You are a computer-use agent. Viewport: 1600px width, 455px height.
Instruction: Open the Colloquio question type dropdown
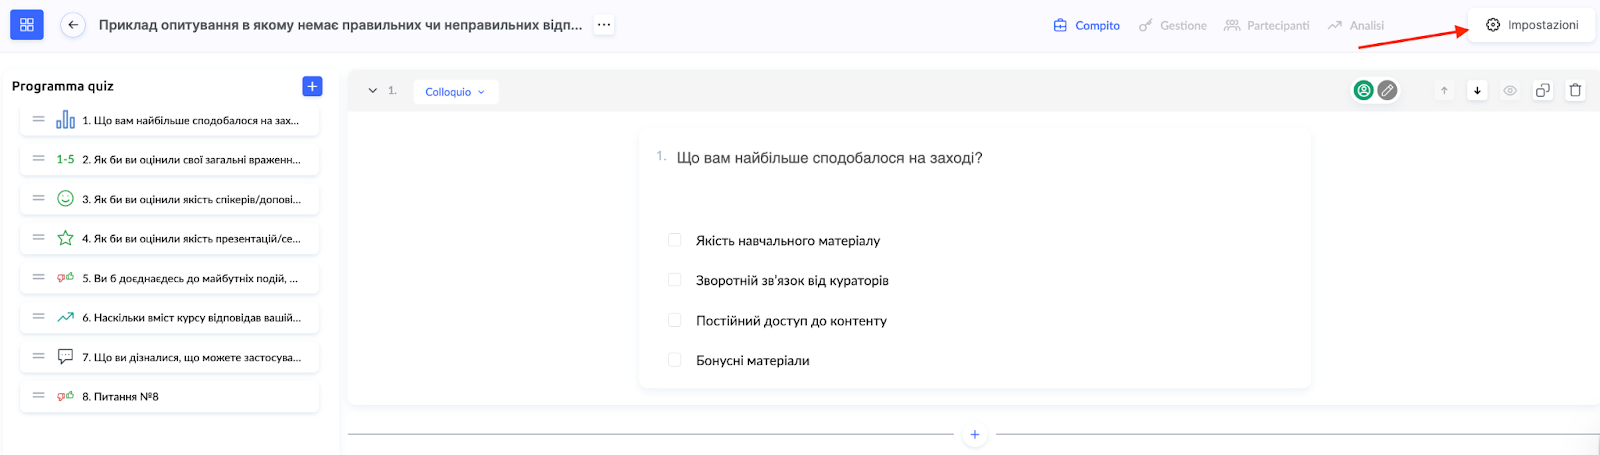coord(455,92)
